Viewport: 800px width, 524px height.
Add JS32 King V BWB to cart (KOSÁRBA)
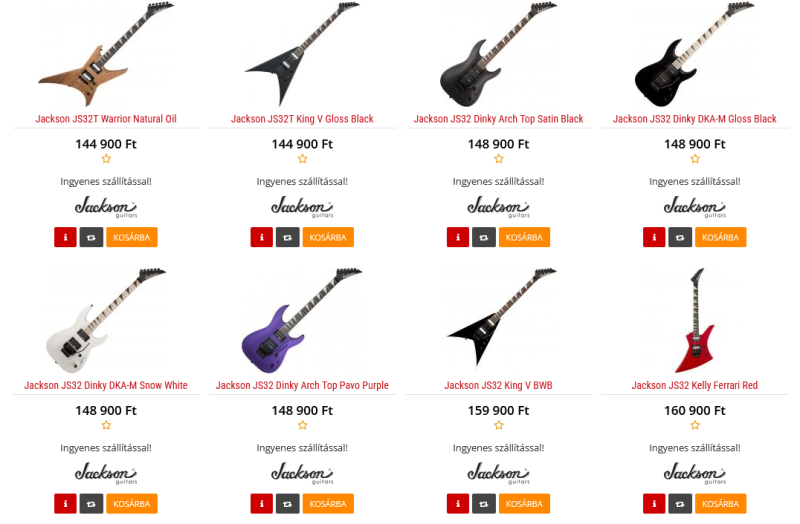pyautogui.click(x=524, y=504)
